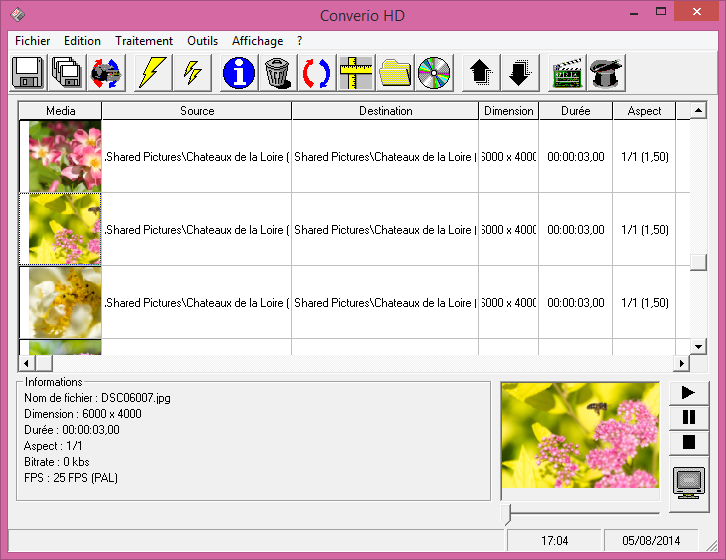Click the monitor fullscreen preview icon
Screen dimensions: 726x560
[689, 484]
